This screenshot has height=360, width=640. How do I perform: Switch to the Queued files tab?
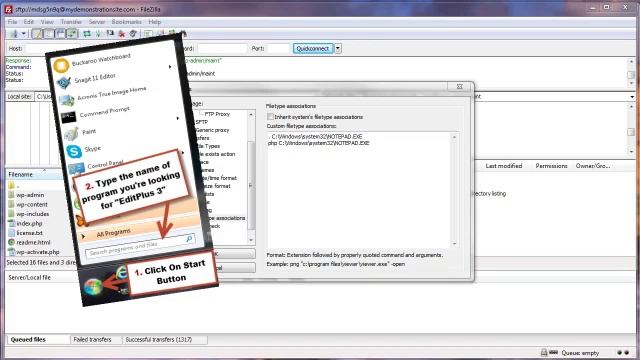click(x=28, y=340)
